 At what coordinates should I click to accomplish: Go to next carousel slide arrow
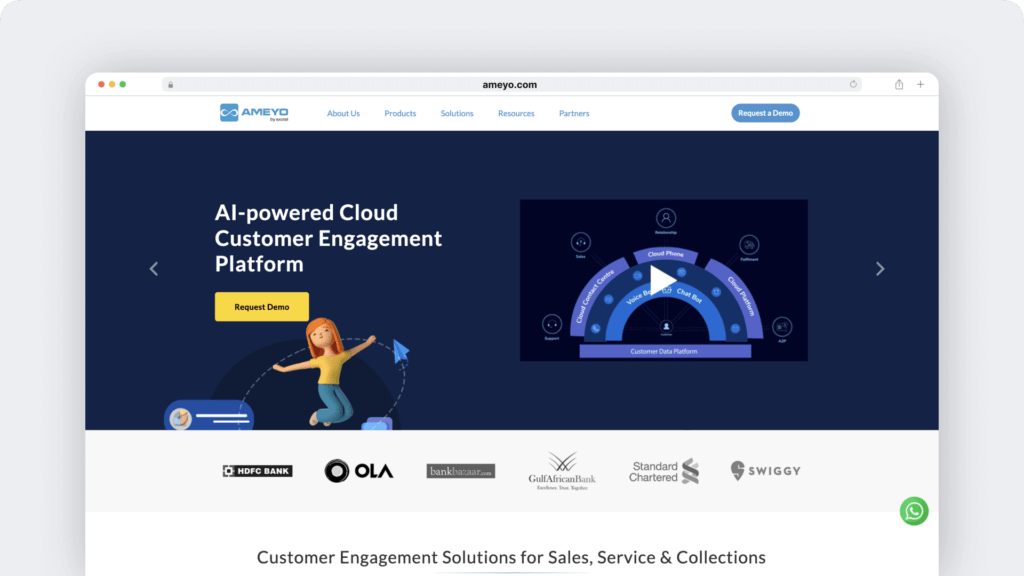tap(880, 269)
